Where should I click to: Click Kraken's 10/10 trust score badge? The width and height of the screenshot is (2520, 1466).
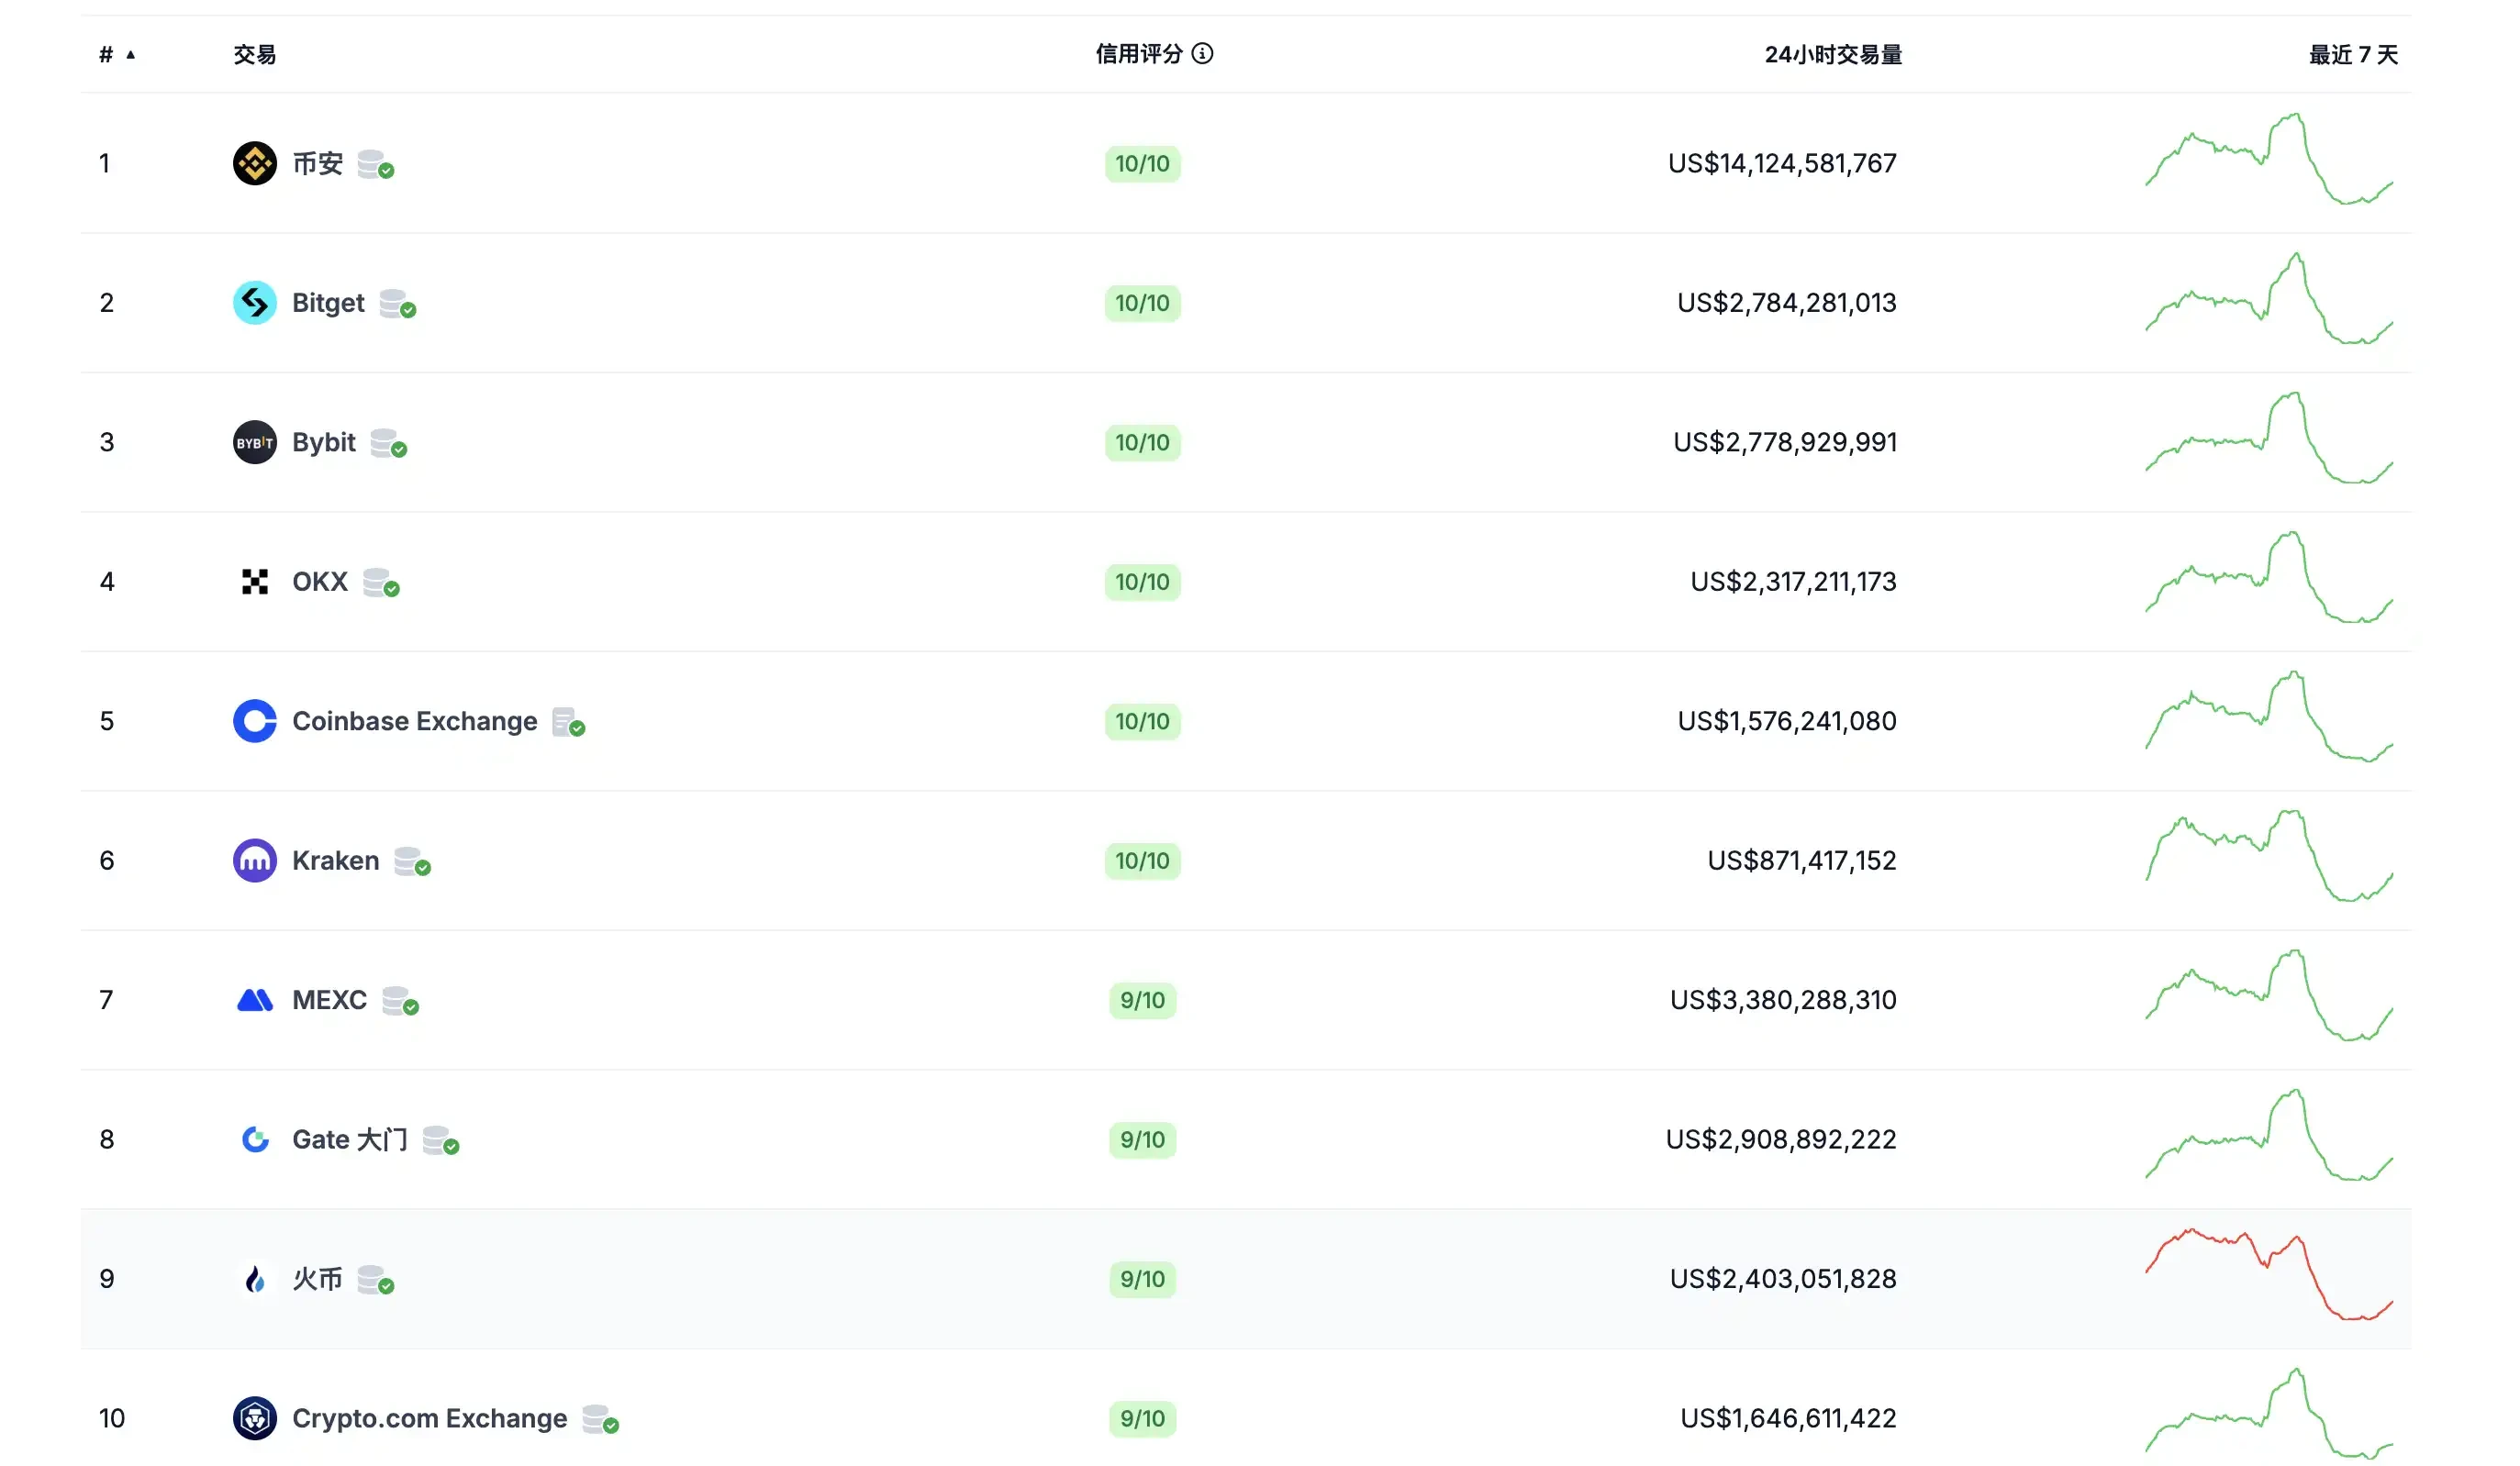[x=1142, y=861]
